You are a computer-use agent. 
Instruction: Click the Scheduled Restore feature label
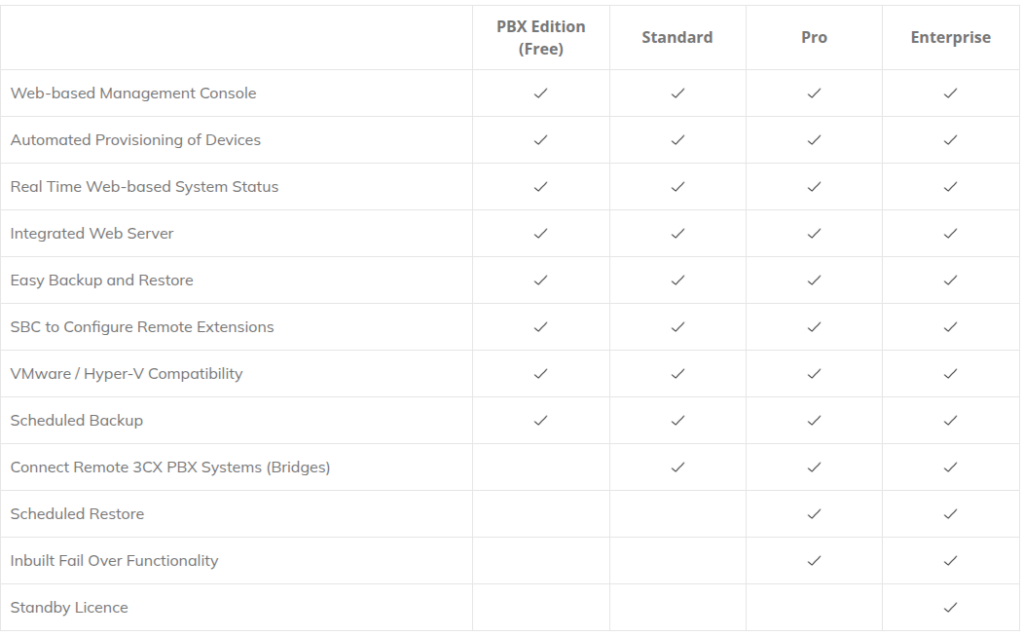click(x=77, y=514)
